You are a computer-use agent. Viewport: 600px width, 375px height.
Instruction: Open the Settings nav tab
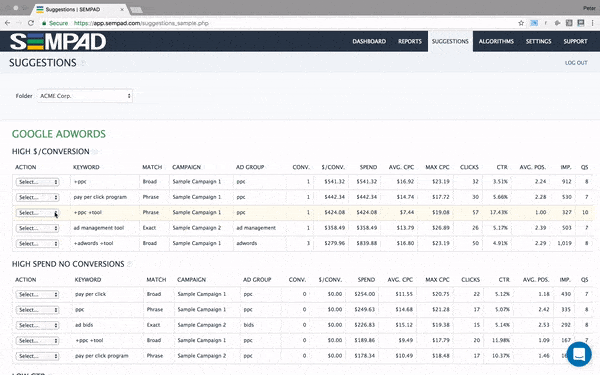coord(538,41)
